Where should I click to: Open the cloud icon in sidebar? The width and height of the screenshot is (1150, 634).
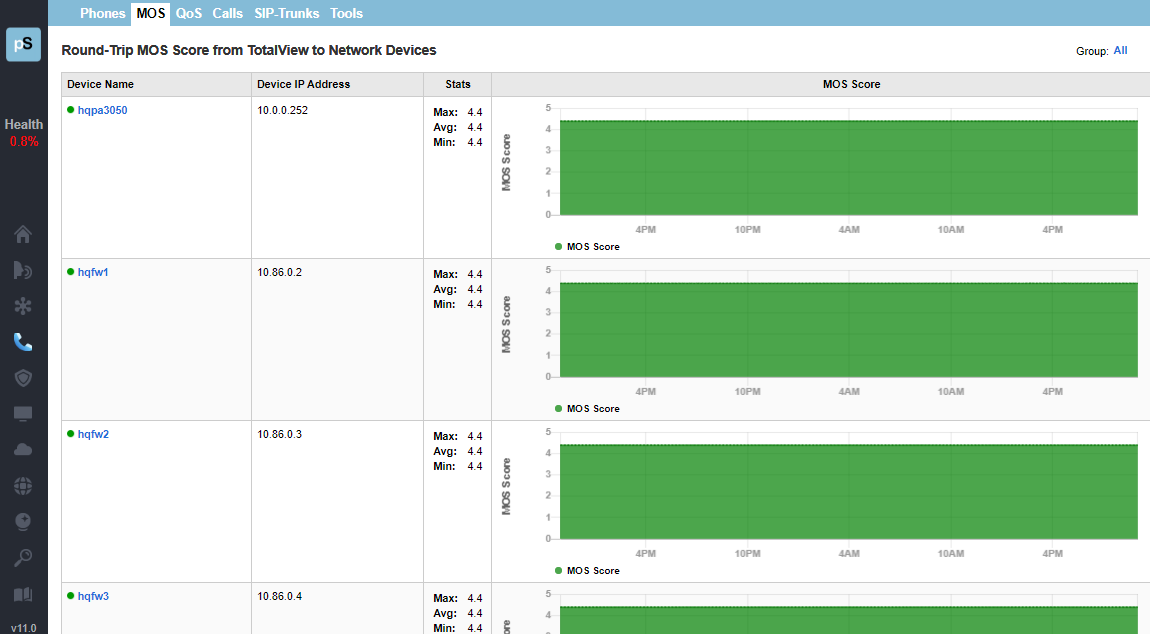coord(23,450)
